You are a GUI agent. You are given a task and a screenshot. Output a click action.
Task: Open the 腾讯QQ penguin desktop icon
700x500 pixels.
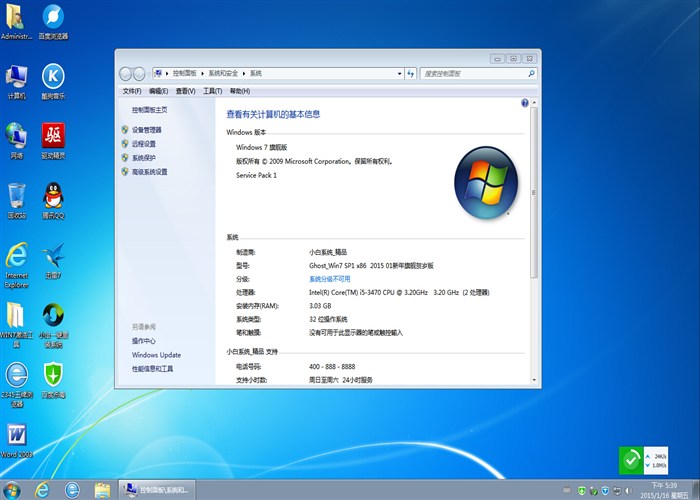click(53, 198)
